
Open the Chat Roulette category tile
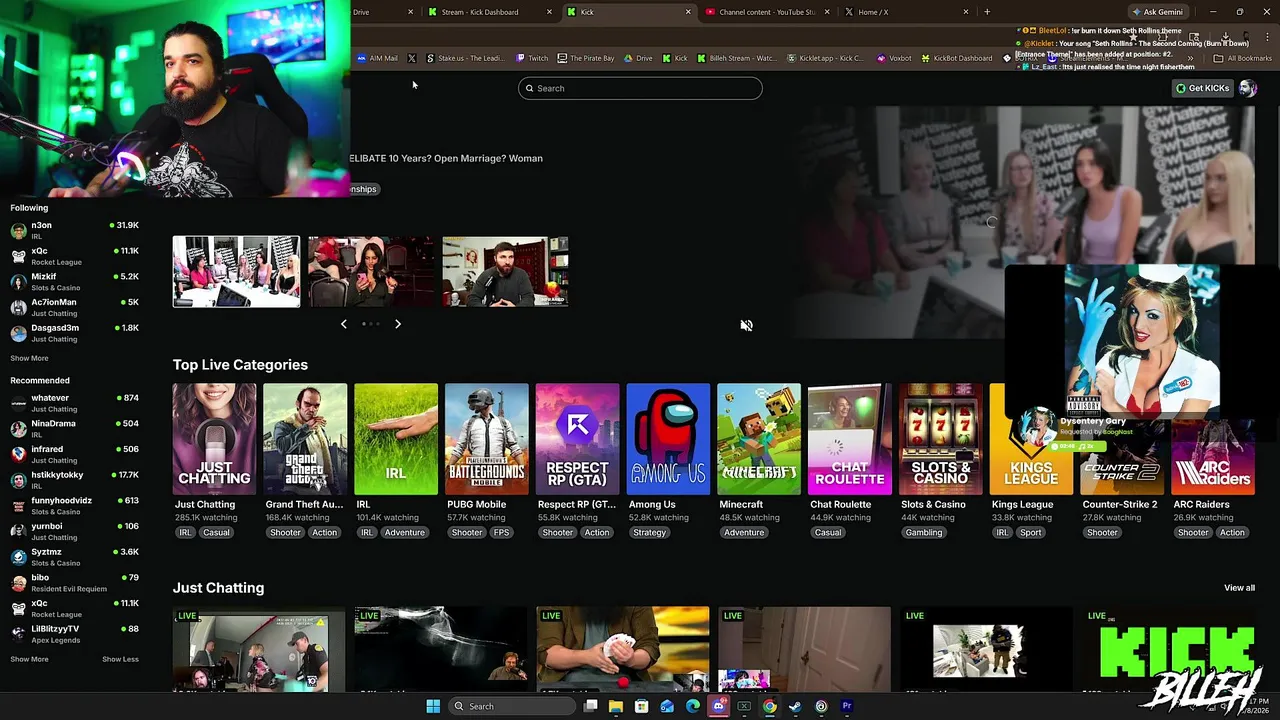(850, 439)
